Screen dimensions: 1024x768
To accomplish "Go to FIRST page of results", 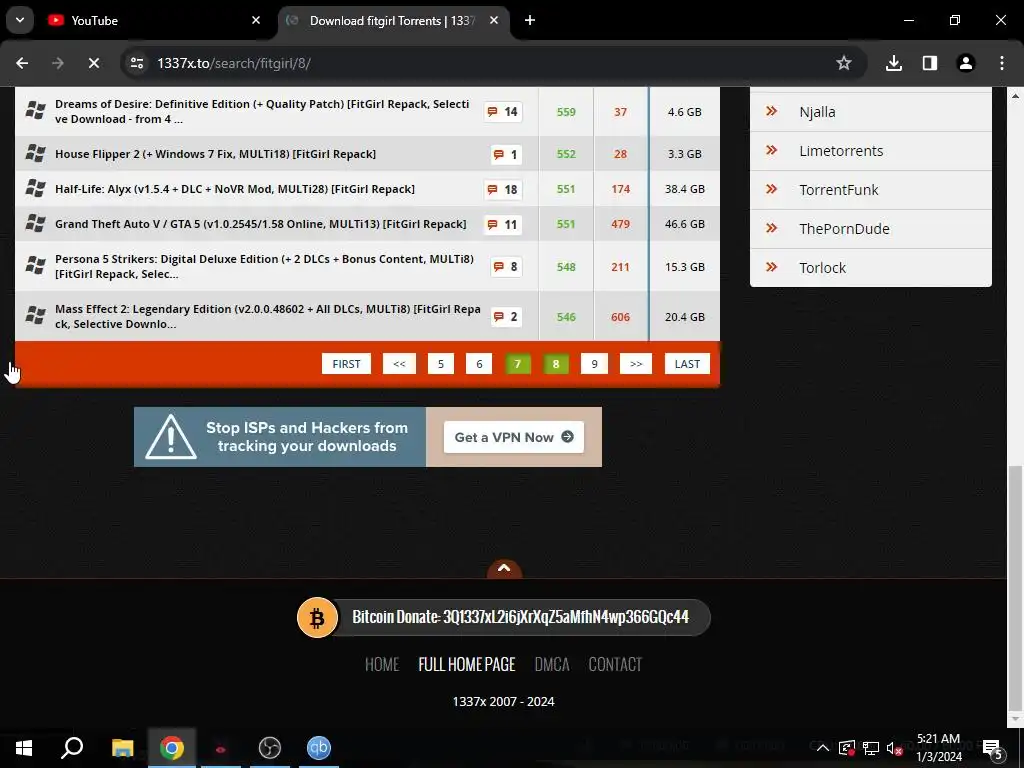I will 346,364.
